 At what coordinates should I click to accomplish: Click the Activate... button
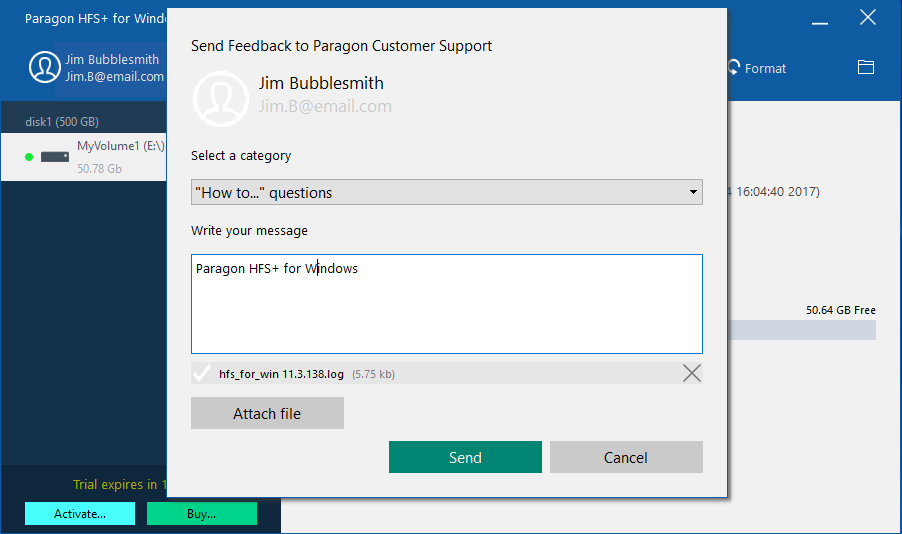point(80,513)
